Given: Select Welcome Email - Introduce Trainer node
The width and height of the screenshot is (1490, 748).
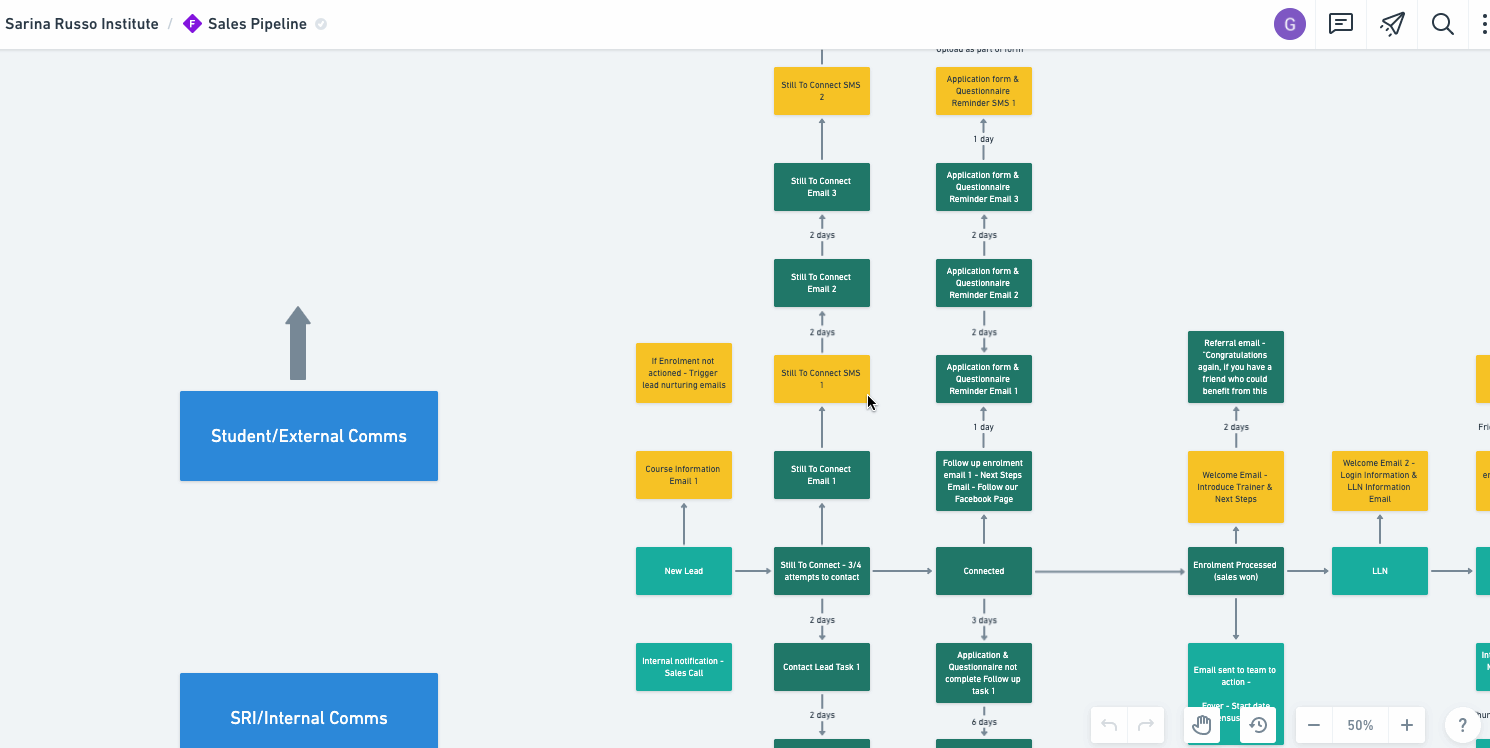Looking at the screenshot, I should 1236,487.
